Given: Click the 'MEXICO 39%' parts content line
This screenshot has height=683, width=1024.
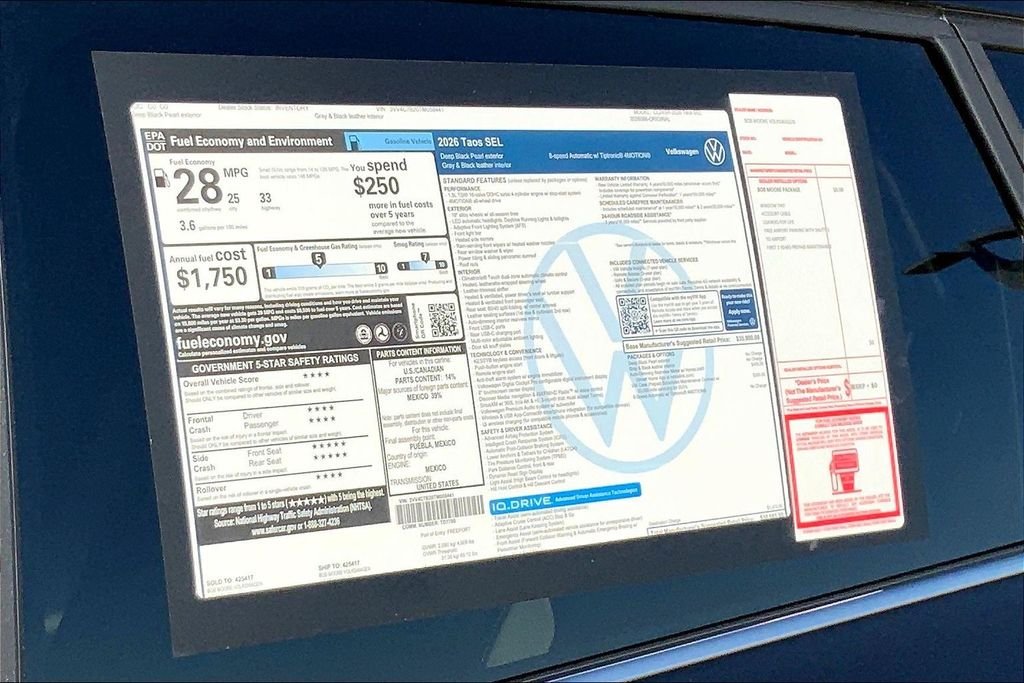Looking at the screenshot, I should point(424,396).
